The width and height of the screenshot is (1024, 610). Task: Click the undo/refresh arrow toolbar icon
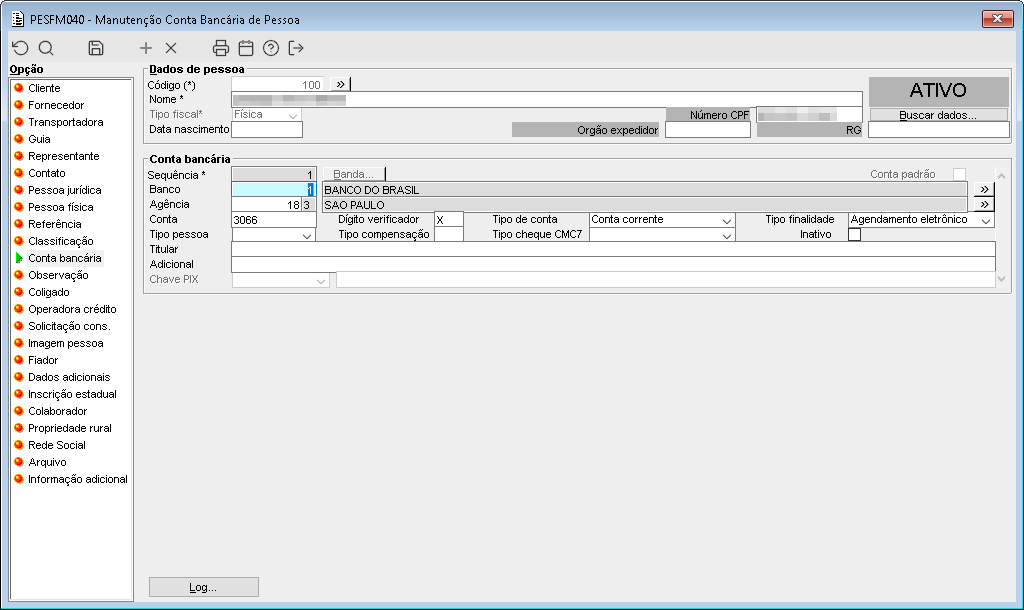tap(20, 48)
